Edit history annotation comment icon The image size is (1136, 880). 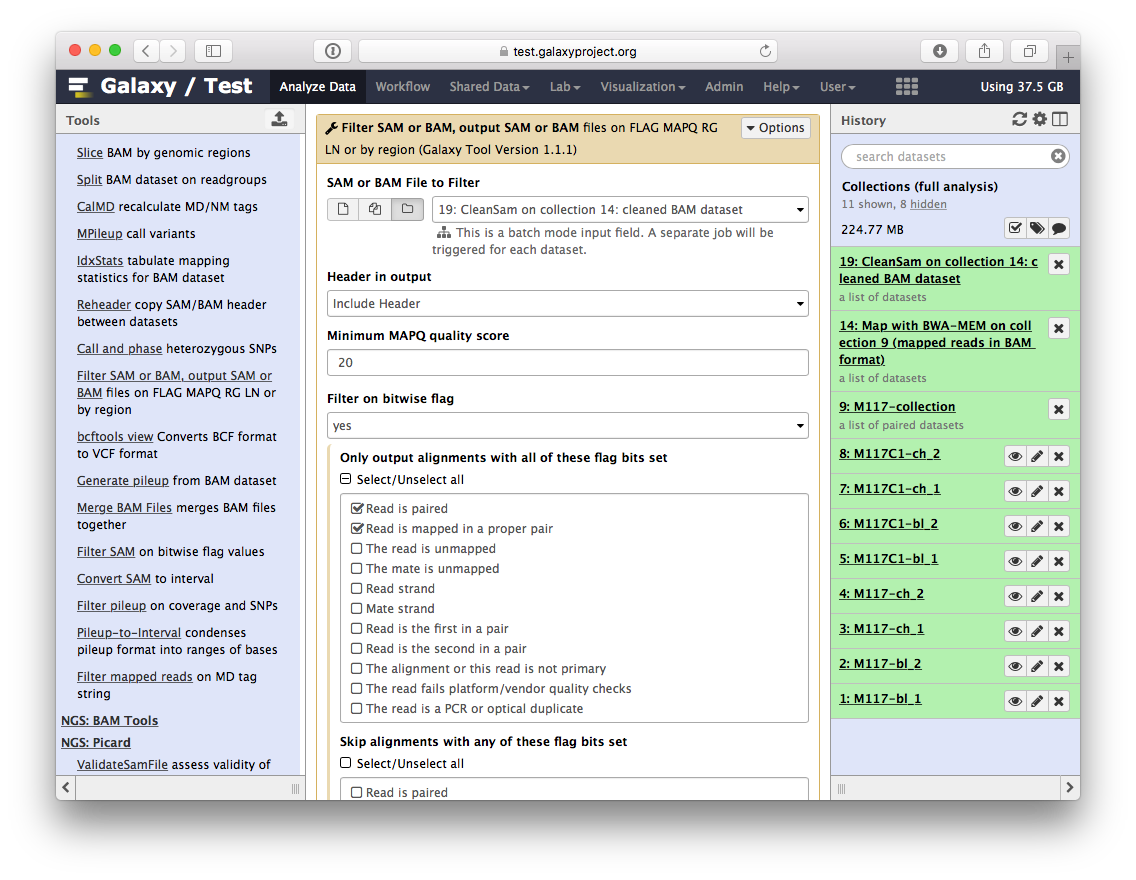[x=1058, y=229]
